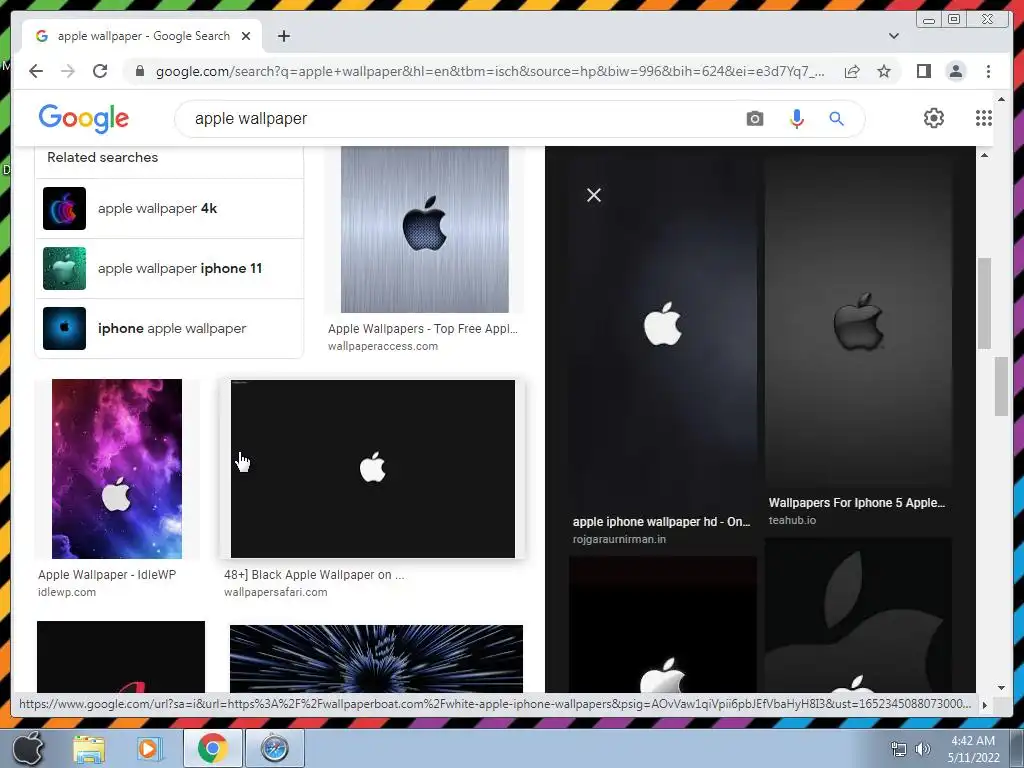Go back to the previous page

pos(36,71)
